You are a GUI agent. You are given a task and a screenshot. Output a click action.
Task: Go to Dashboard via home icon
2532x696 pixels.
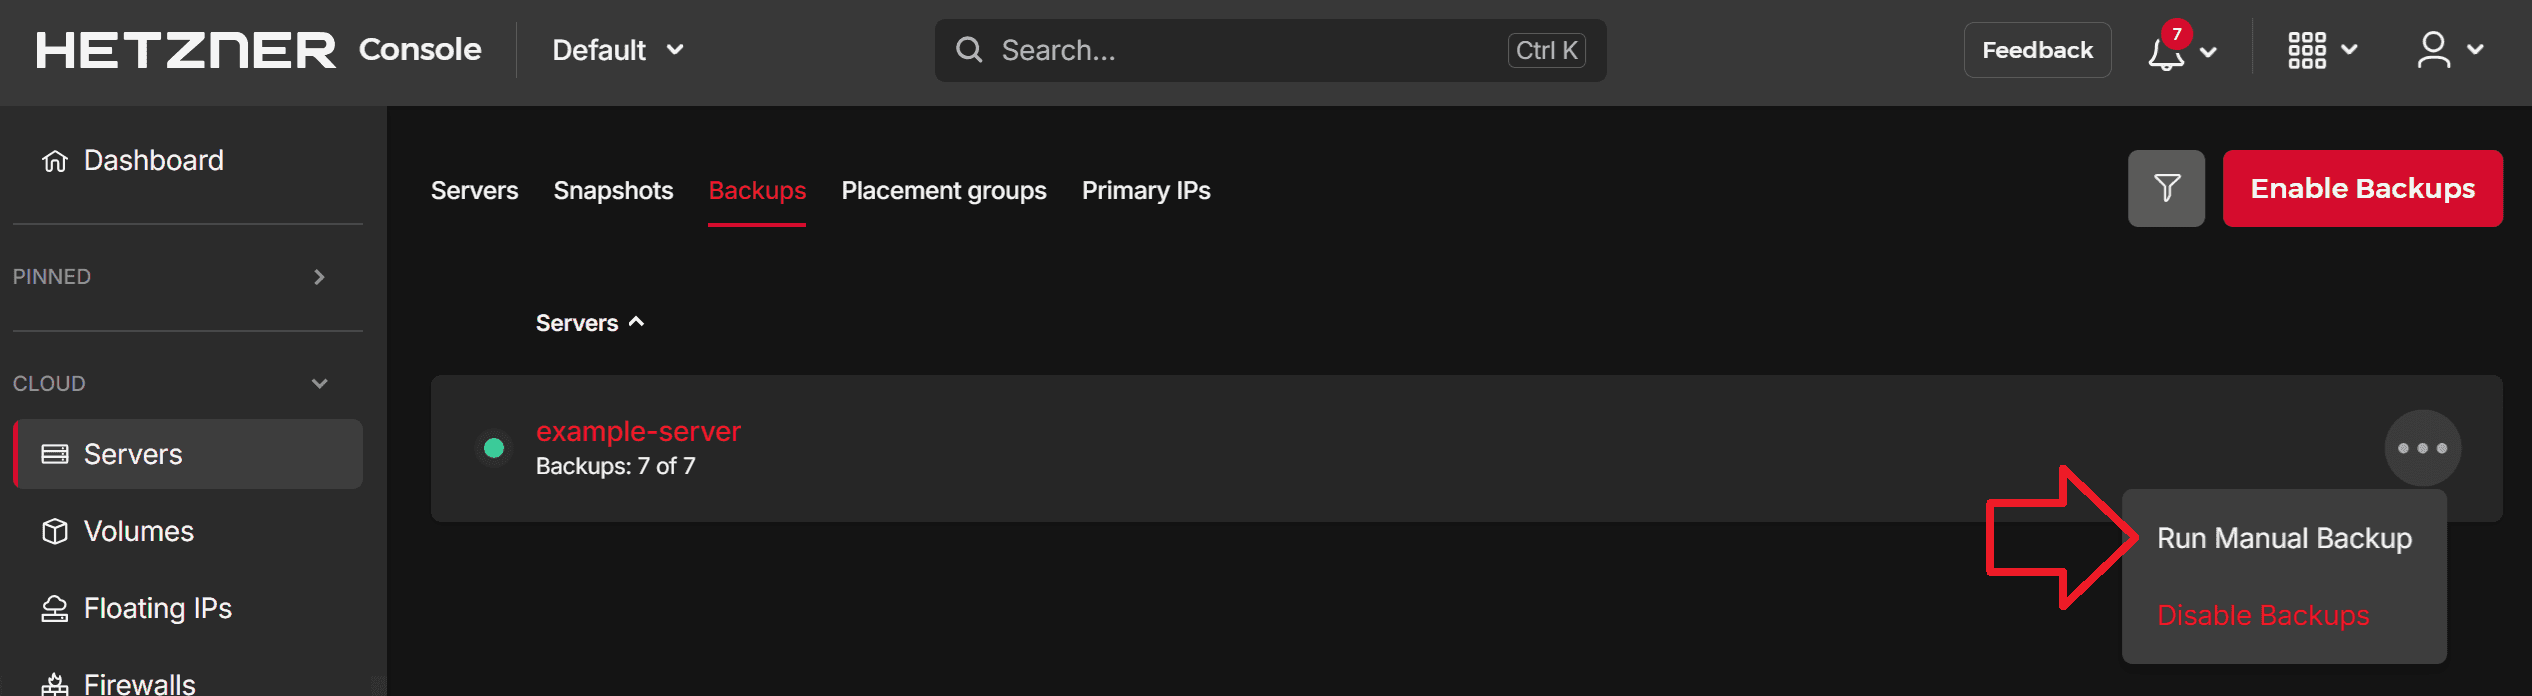point(55,161)
